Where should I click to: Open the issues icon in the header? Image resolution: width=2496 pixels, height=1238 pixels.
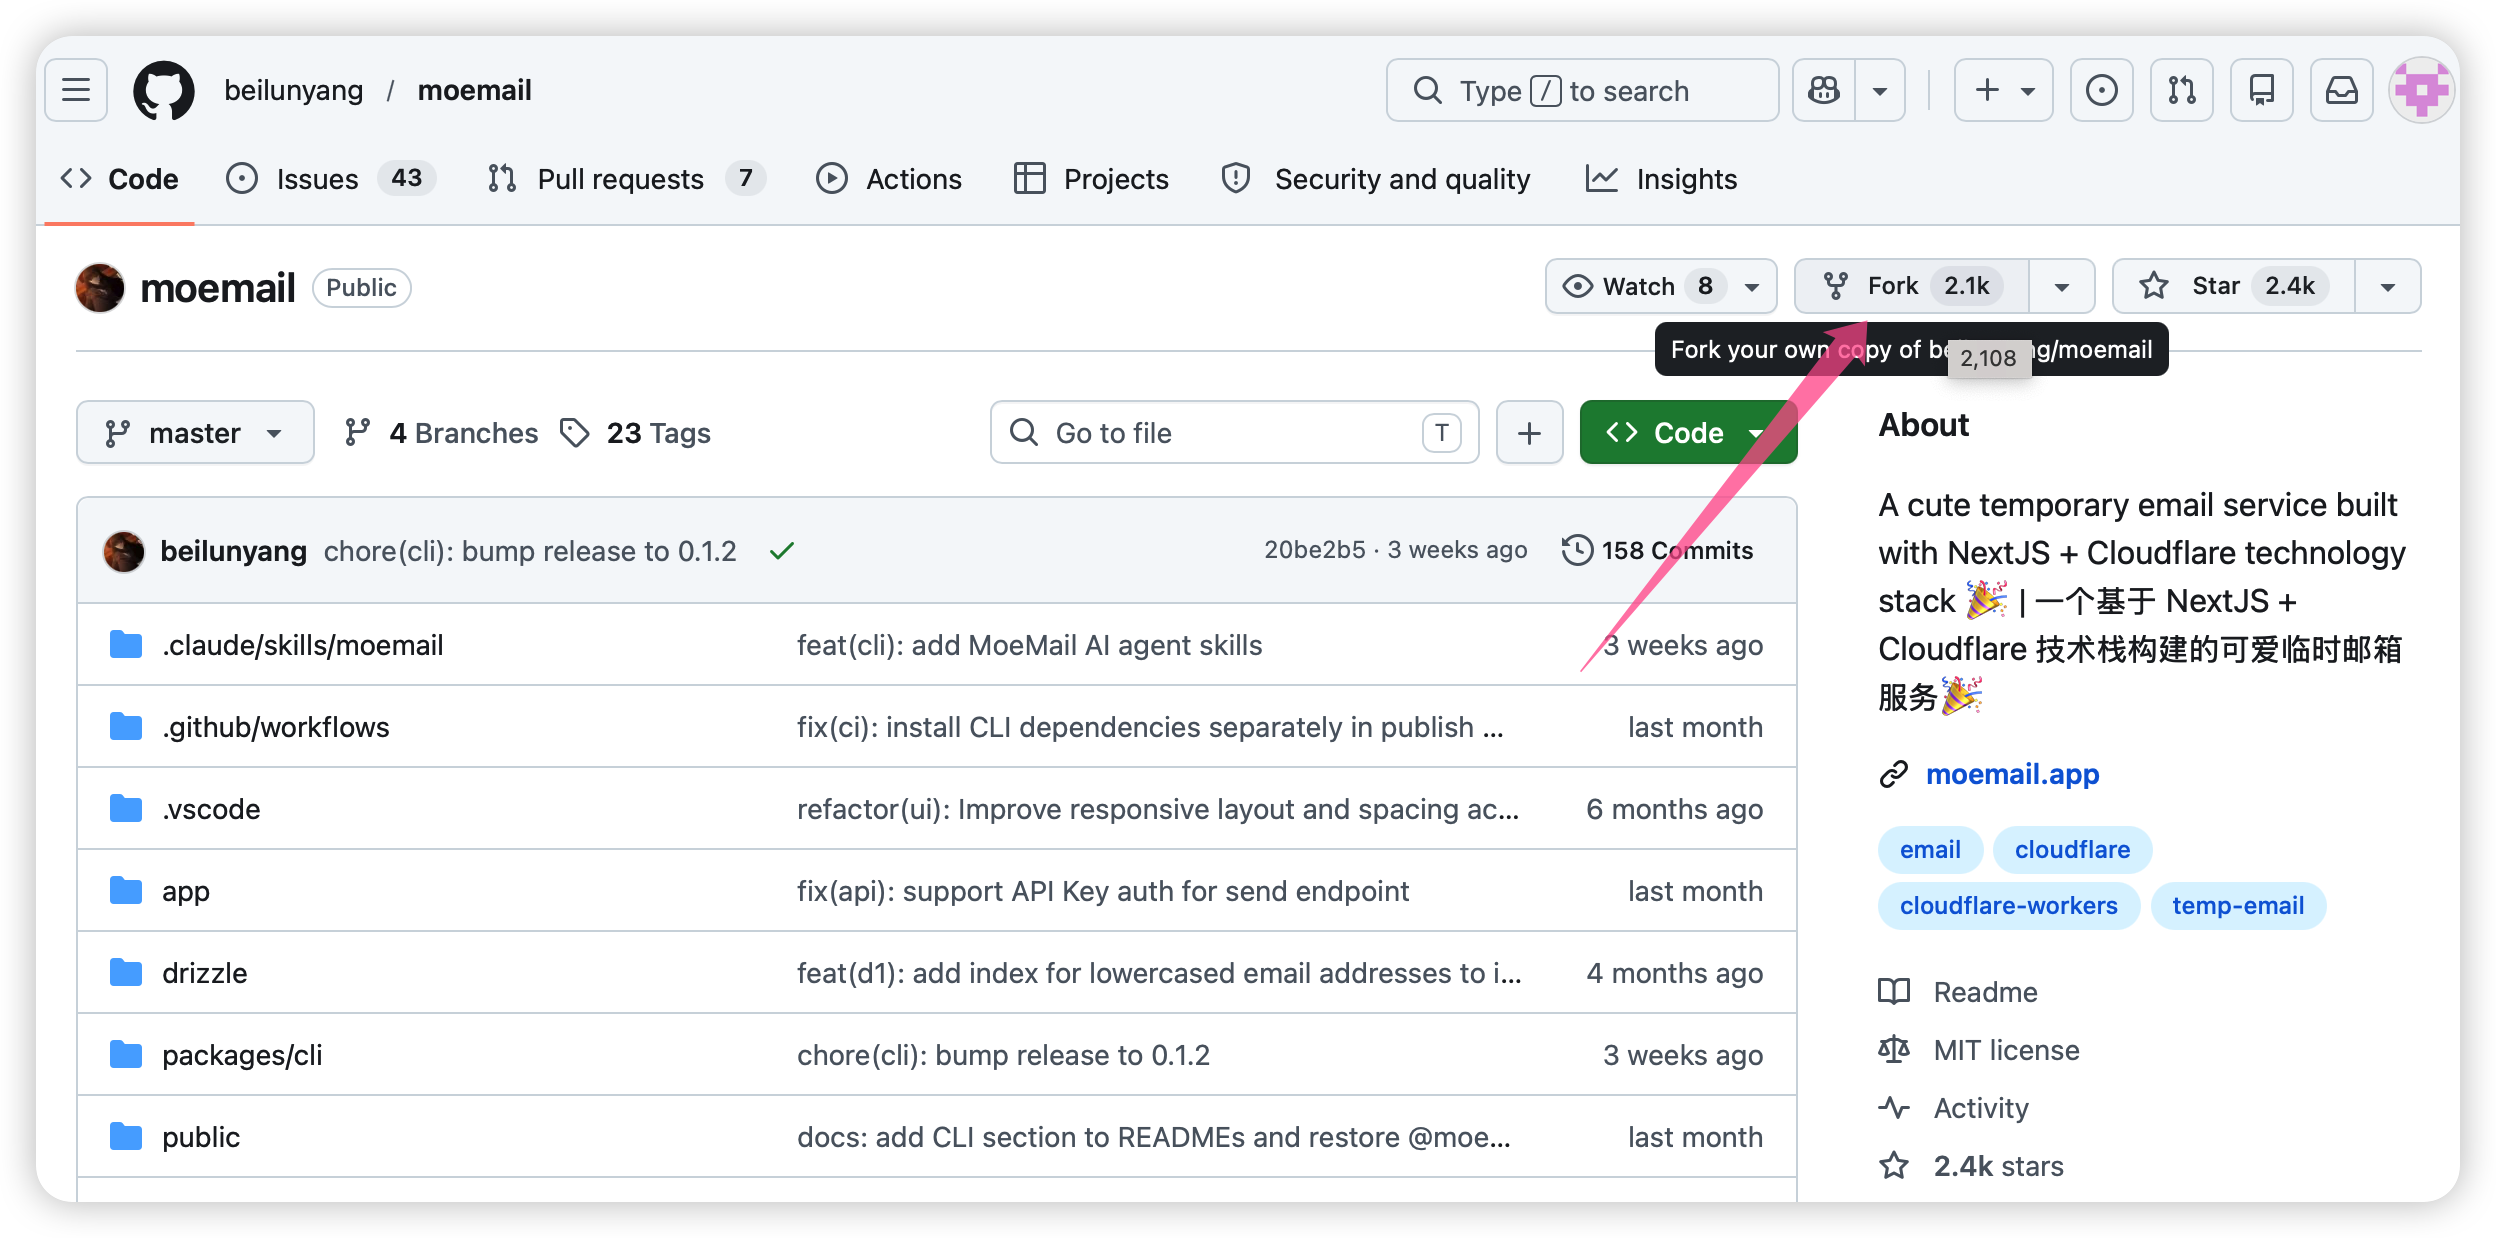[2101, 90]
